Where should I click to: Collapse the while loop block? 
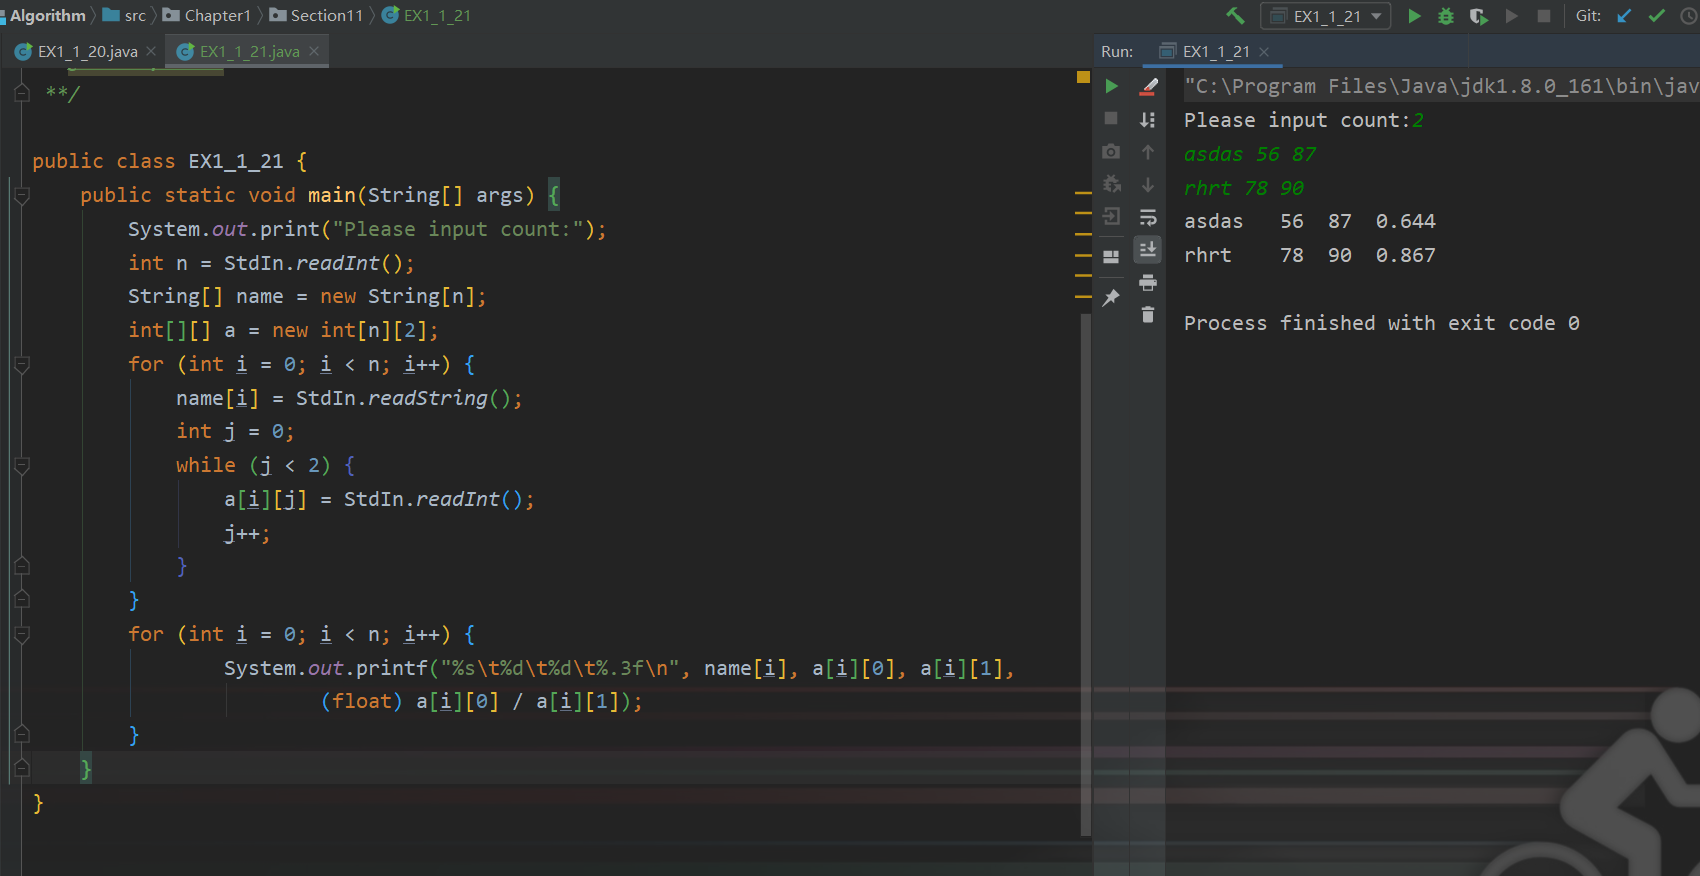click(22, 466)
